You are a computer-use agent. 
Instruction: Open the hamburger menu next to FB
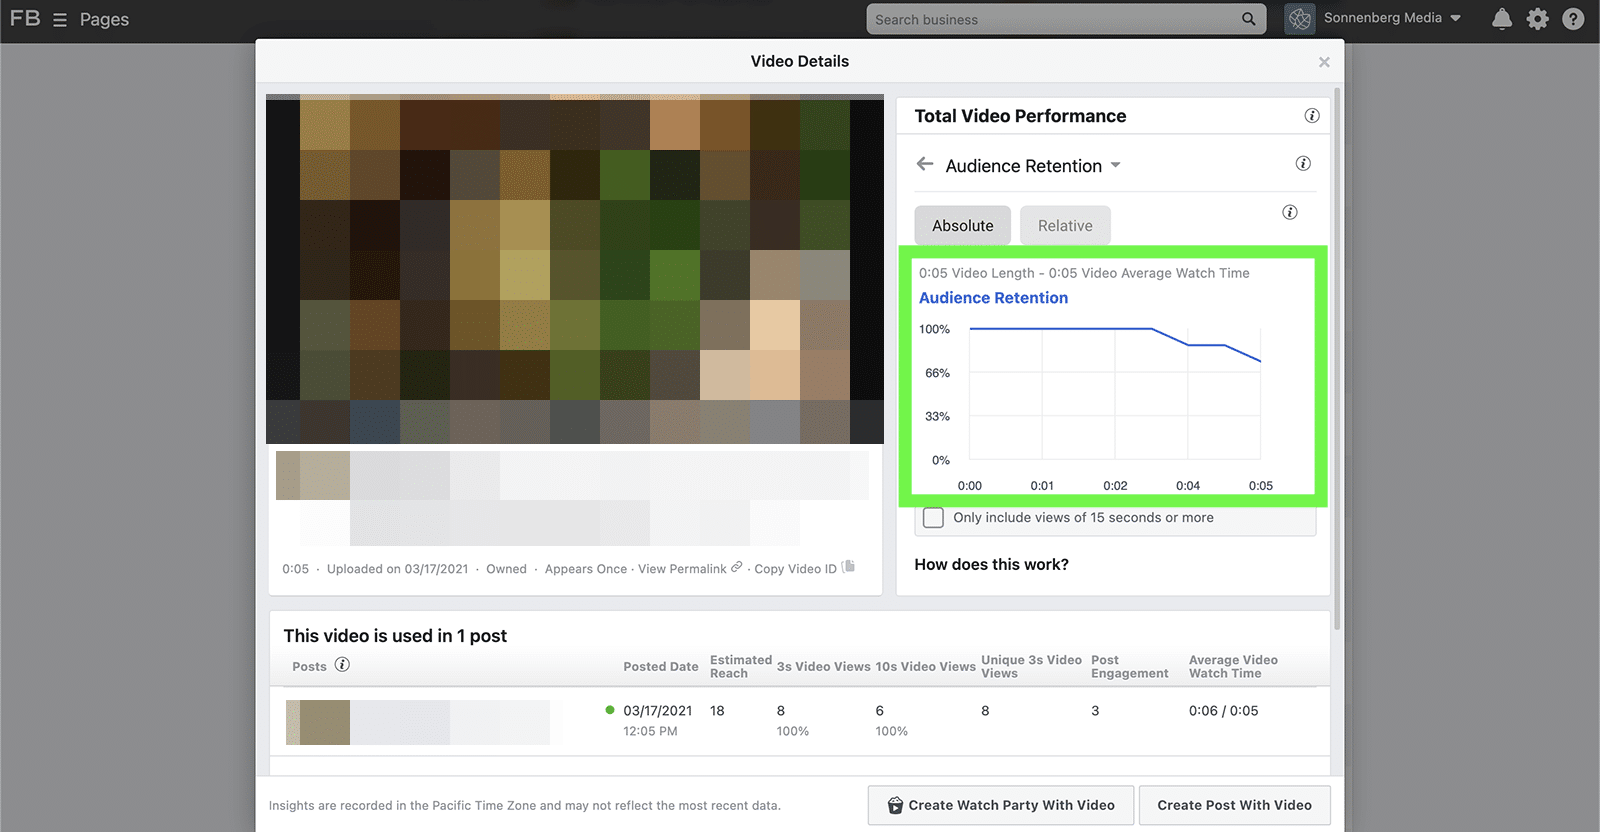click(60, 20)
